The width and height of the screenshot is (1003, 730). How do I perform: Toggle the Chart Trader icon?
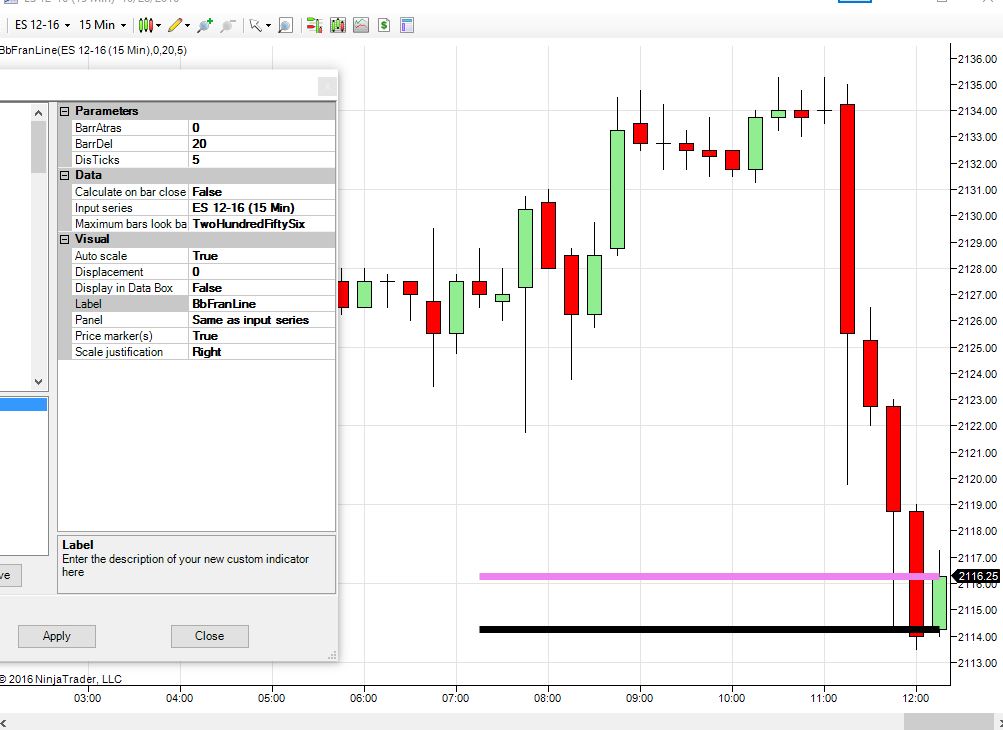tap(314, 25)
